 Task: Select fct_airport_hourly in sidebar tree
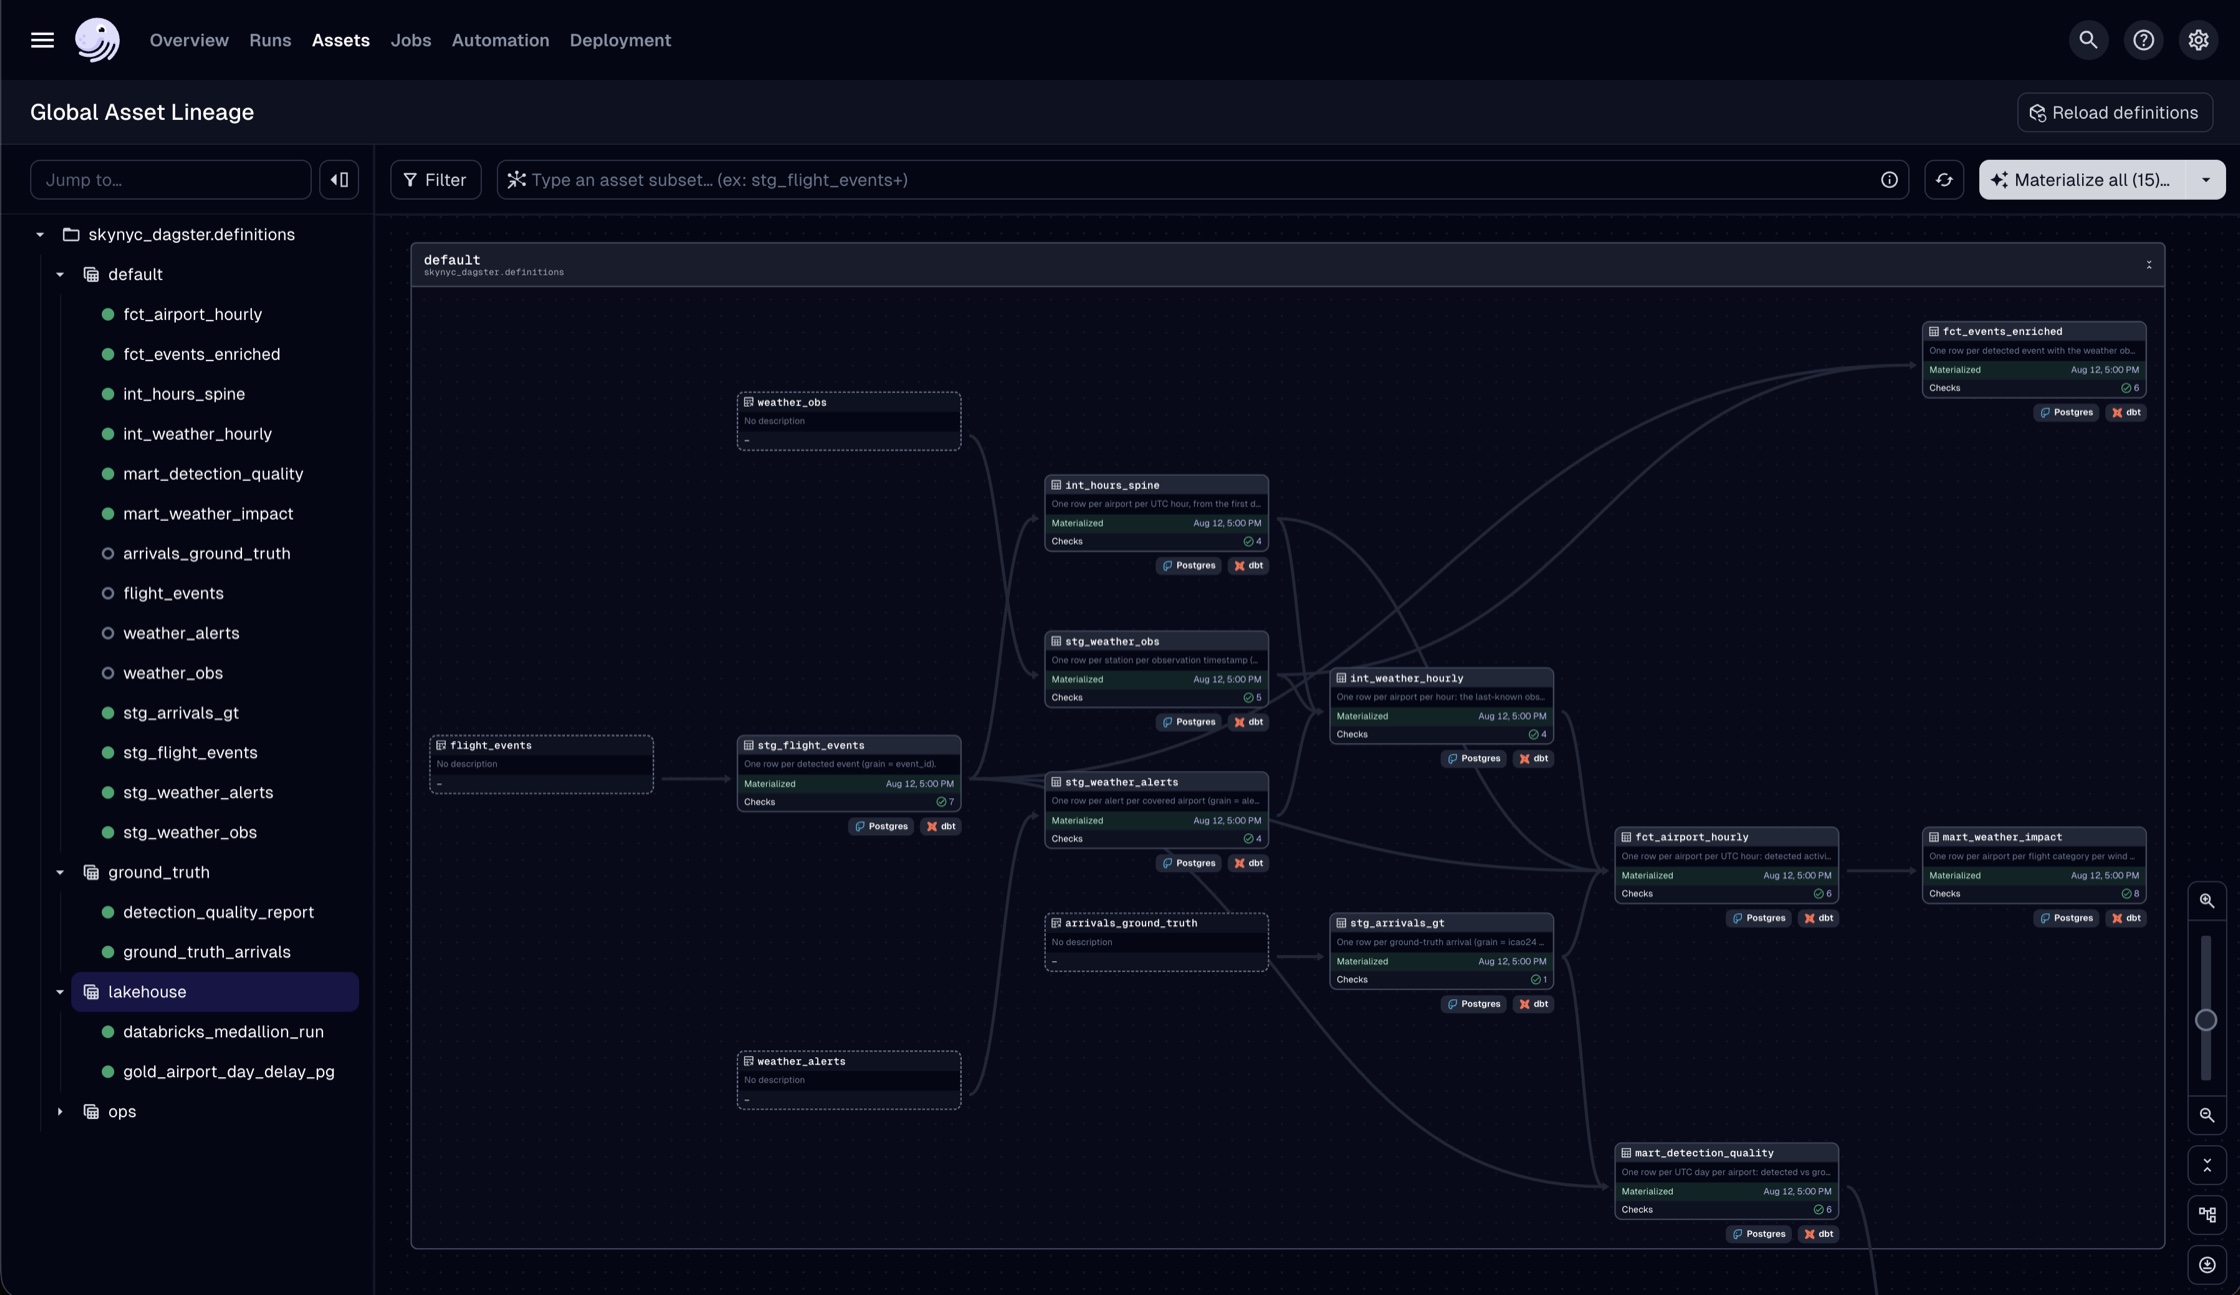(x=192, y=315)
